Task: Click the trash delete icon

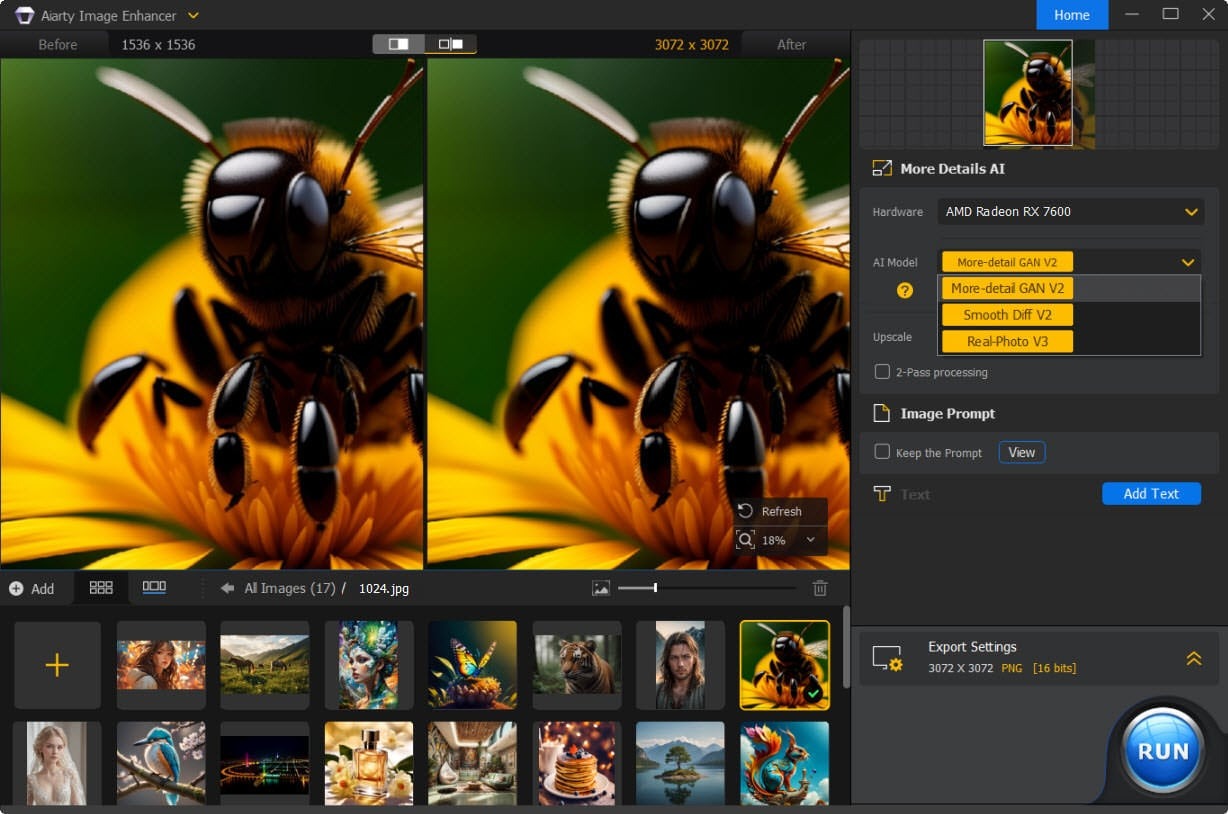Action: point(820,588)
